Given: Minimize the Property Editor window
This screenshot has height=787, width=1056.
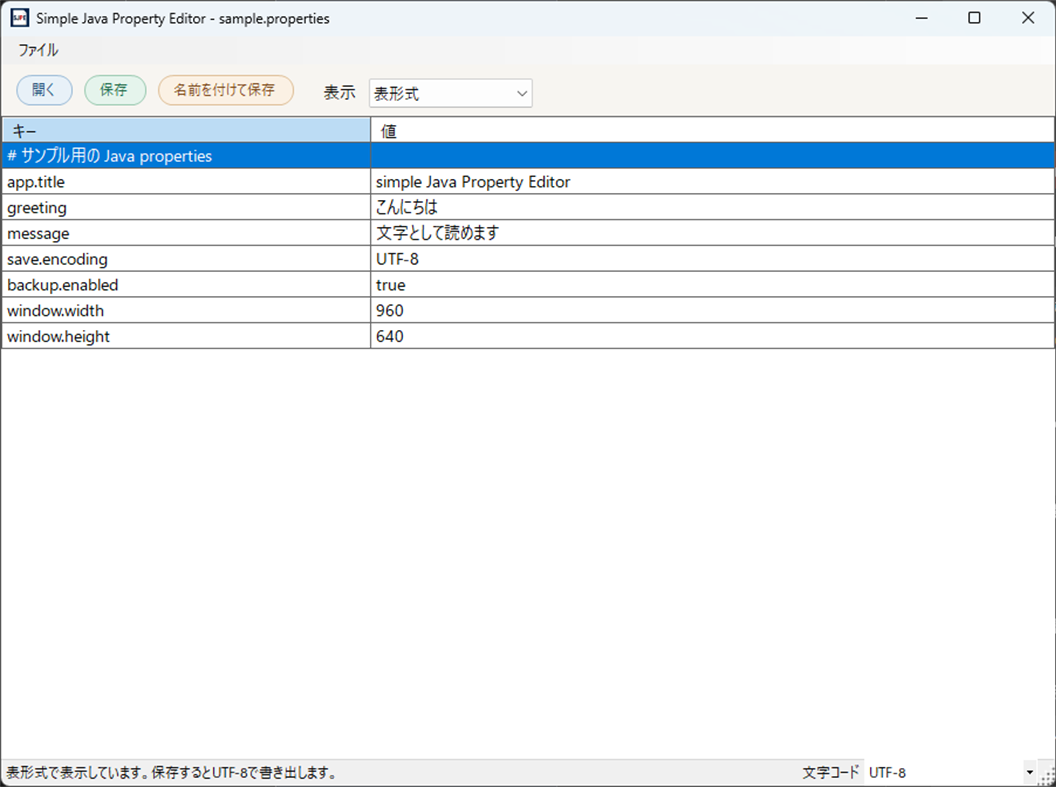Looking at the screenshot, I should (922, 18).
